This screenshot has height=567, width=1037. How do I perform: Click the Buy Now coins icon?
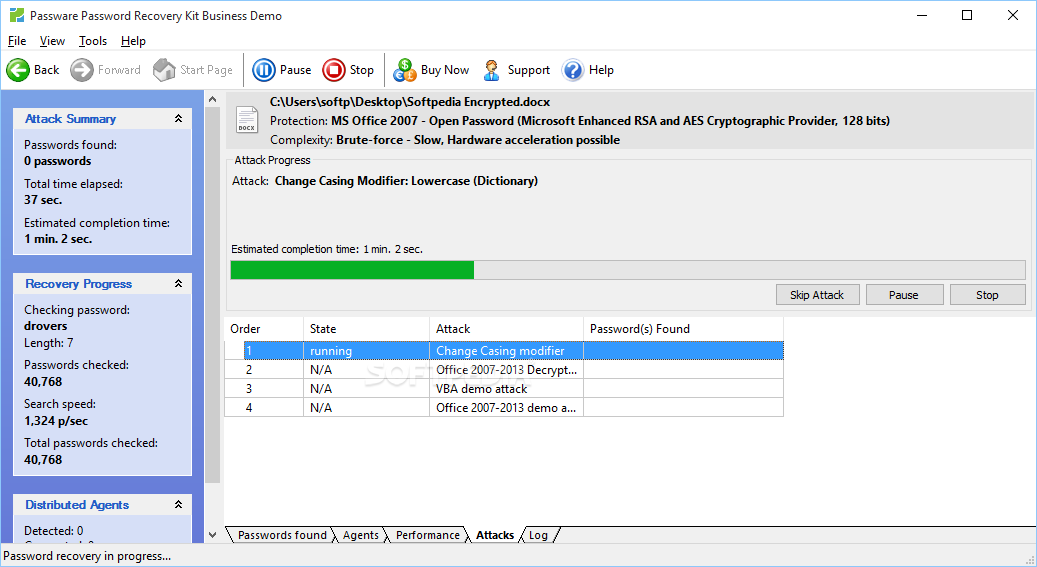point(405,69)
